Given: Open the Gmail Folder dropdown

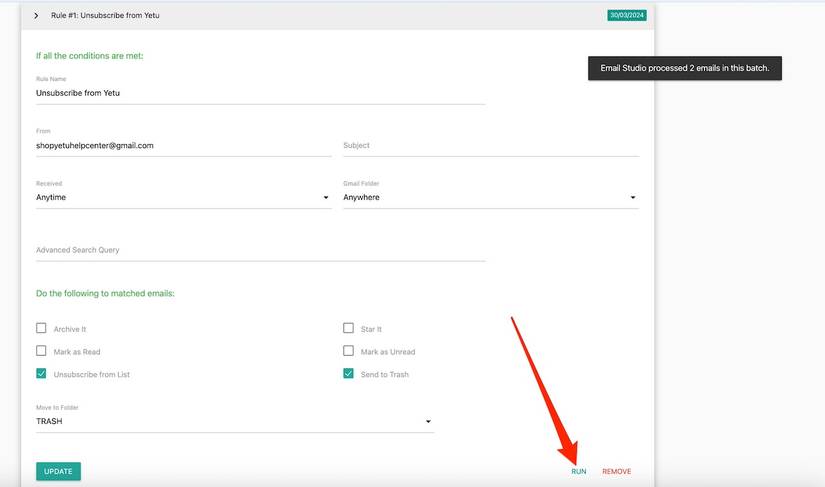Looking at the screenshot, I should tap(490, 198).
